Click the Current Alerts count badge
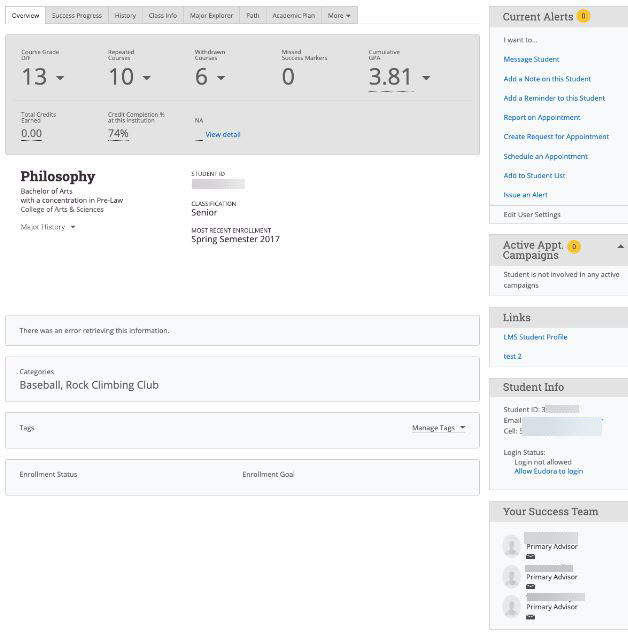Screen dimensions: 628x634 point(583,16)
